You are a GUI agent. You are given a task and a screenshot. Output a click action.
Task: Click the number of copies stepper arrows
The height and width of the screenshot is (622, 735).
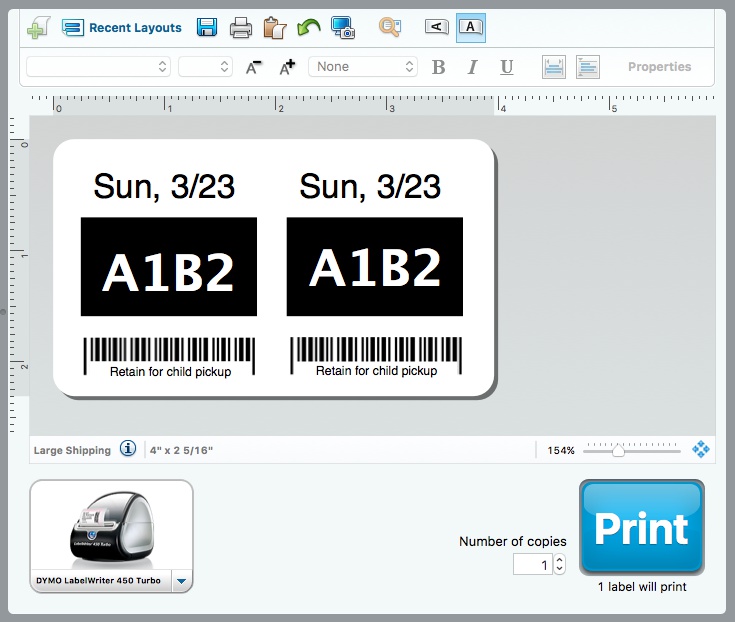[x=560, y=564]
